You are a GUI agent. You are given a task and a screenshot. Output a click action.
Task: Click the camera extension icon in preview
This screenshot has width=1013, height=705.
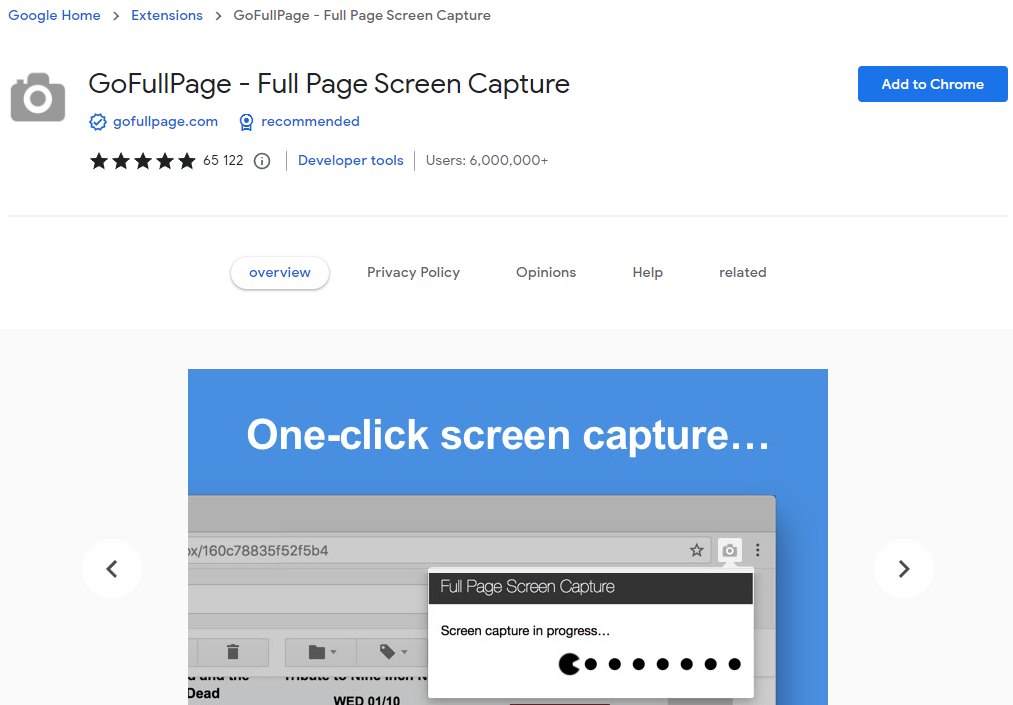pos(729,550)
